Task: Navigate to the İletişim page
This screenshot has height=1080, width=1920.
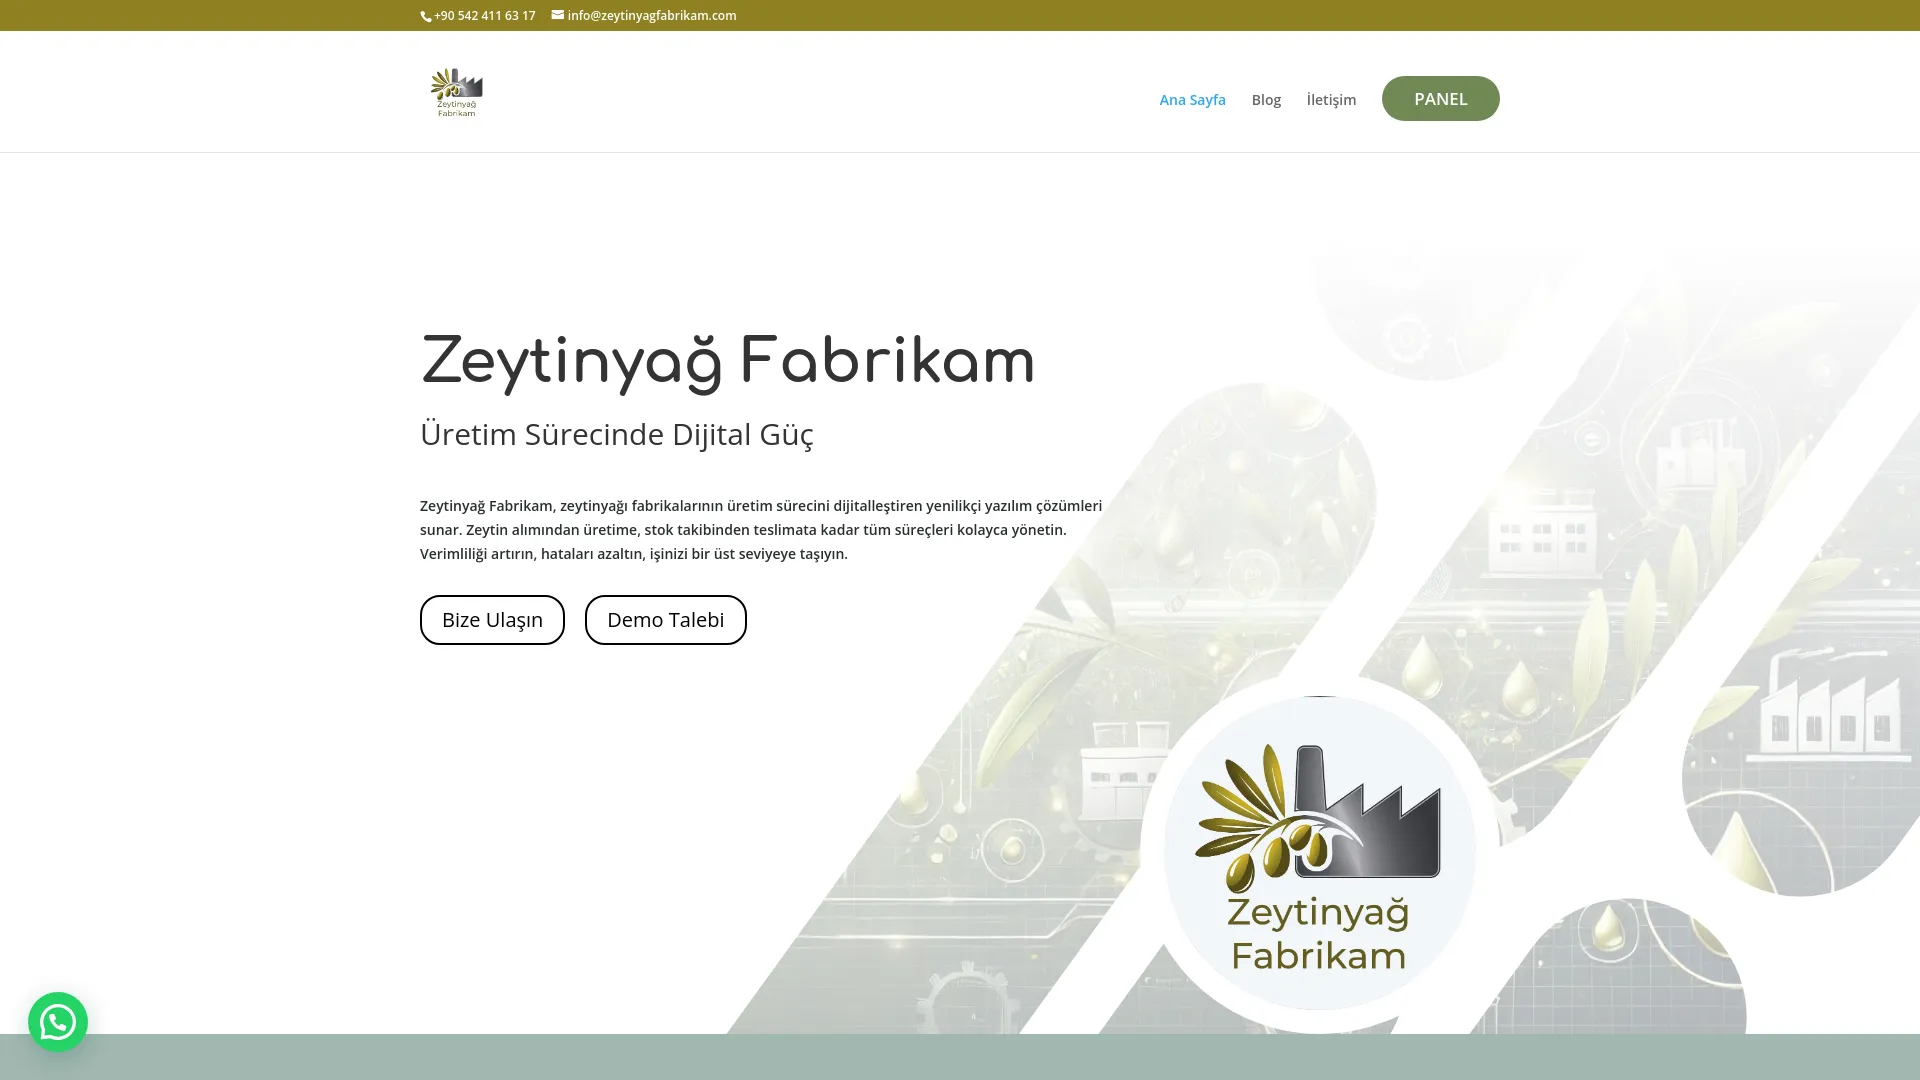Action: pyautogui.click(x=1331, y=99)
